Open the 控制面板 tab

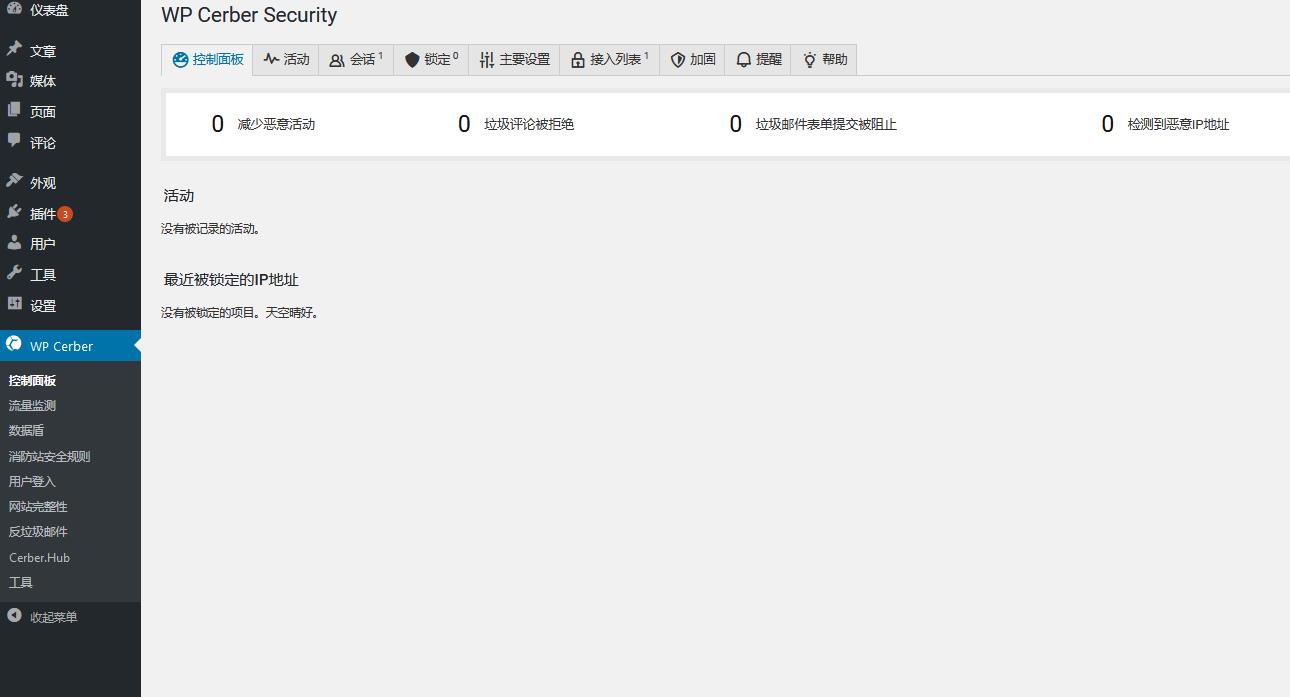pos(207,60)
